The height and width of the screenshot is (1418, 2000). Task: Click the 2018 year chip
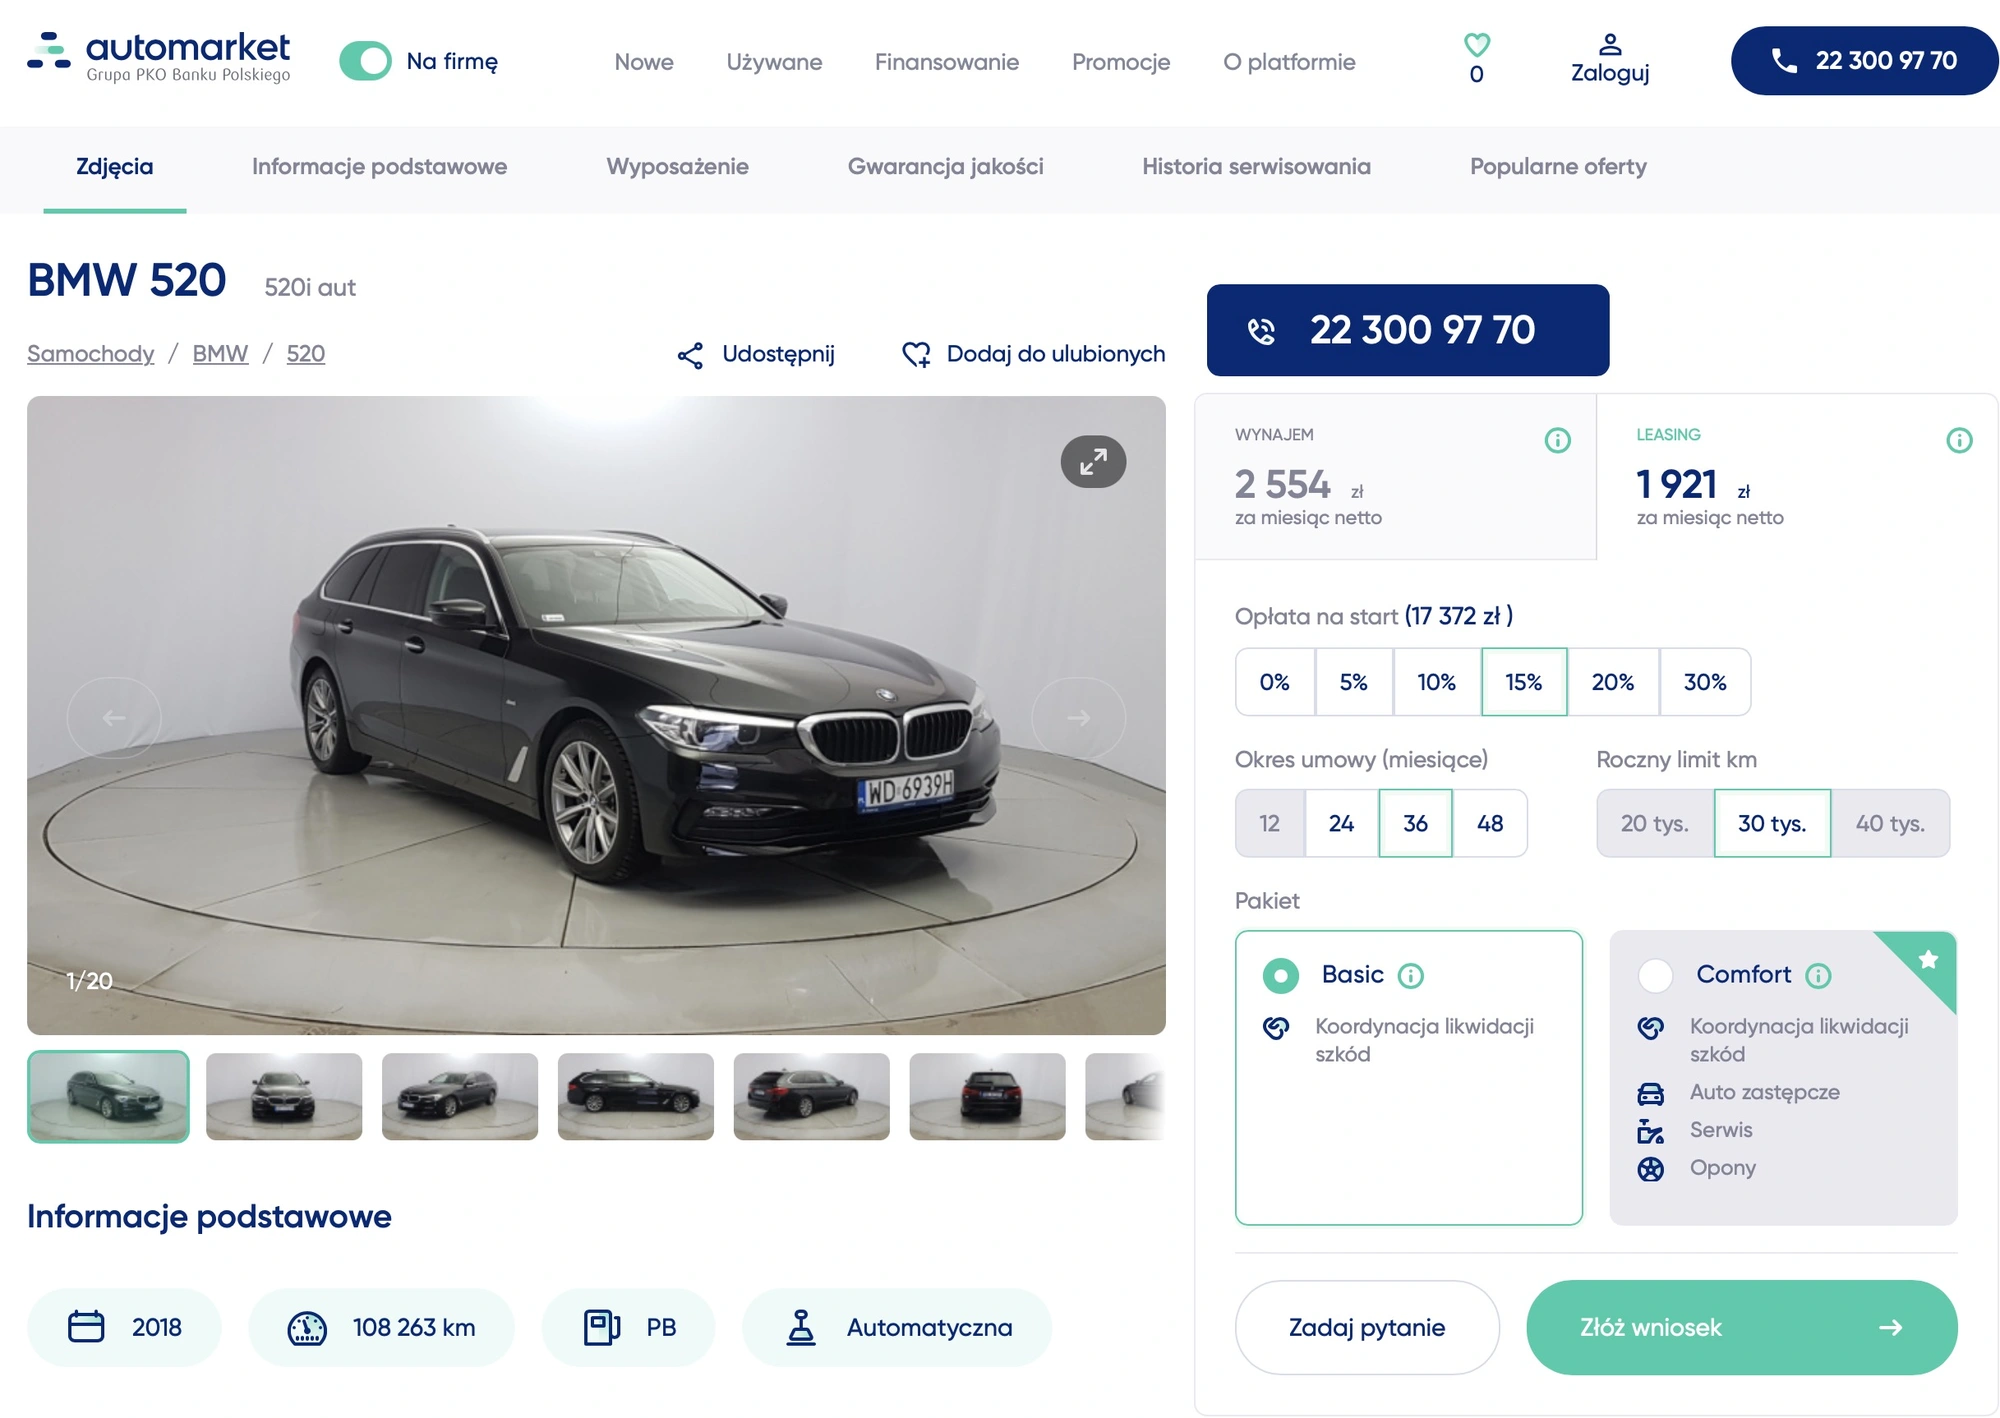click(x=124, y=1327)
